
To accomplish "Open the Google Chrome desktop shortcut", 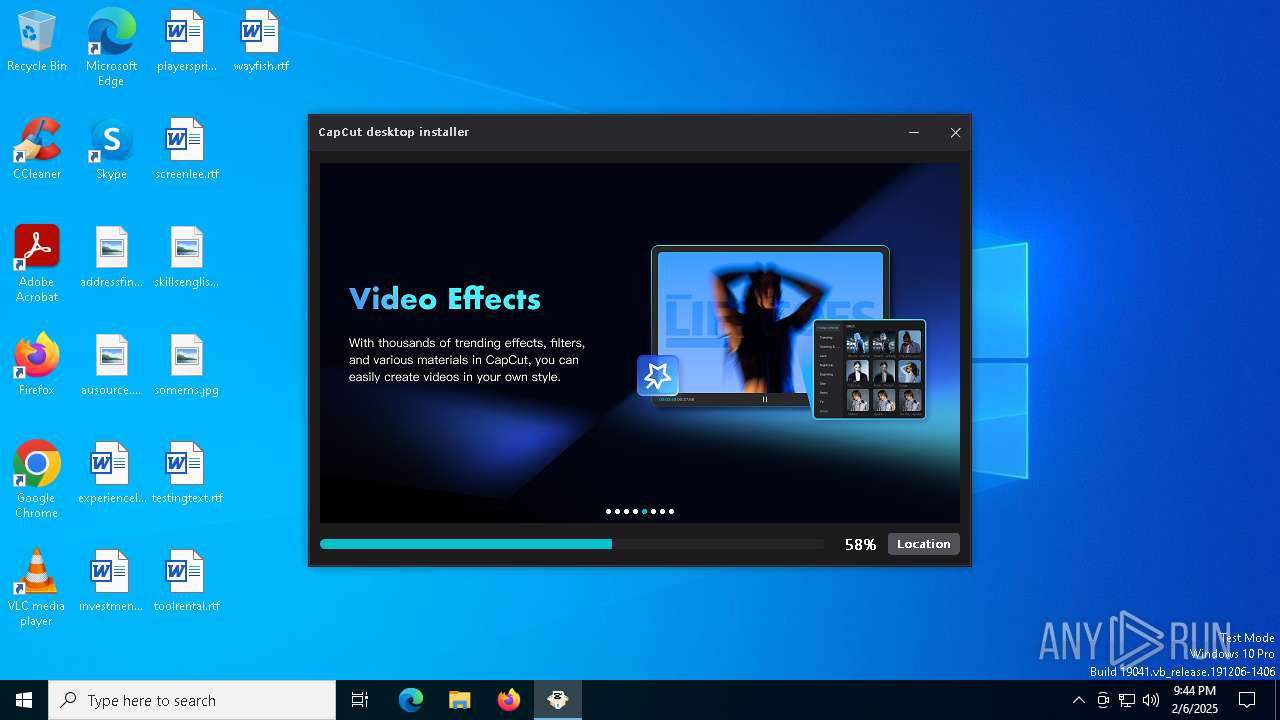I will pos(37,479).
